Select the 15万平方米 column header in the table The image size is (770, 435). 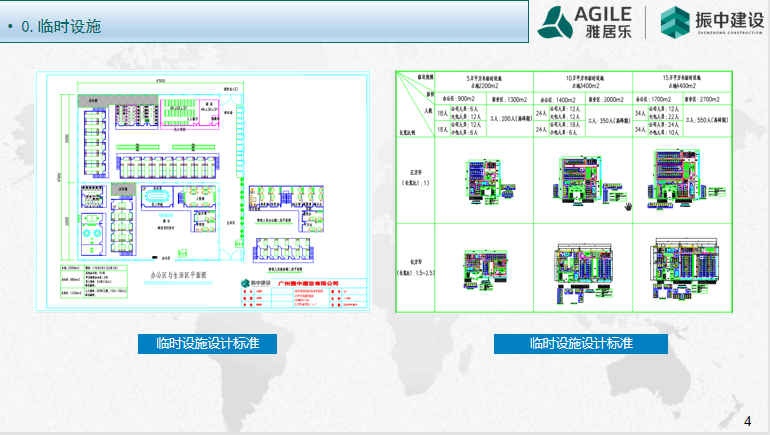[682, 82]
